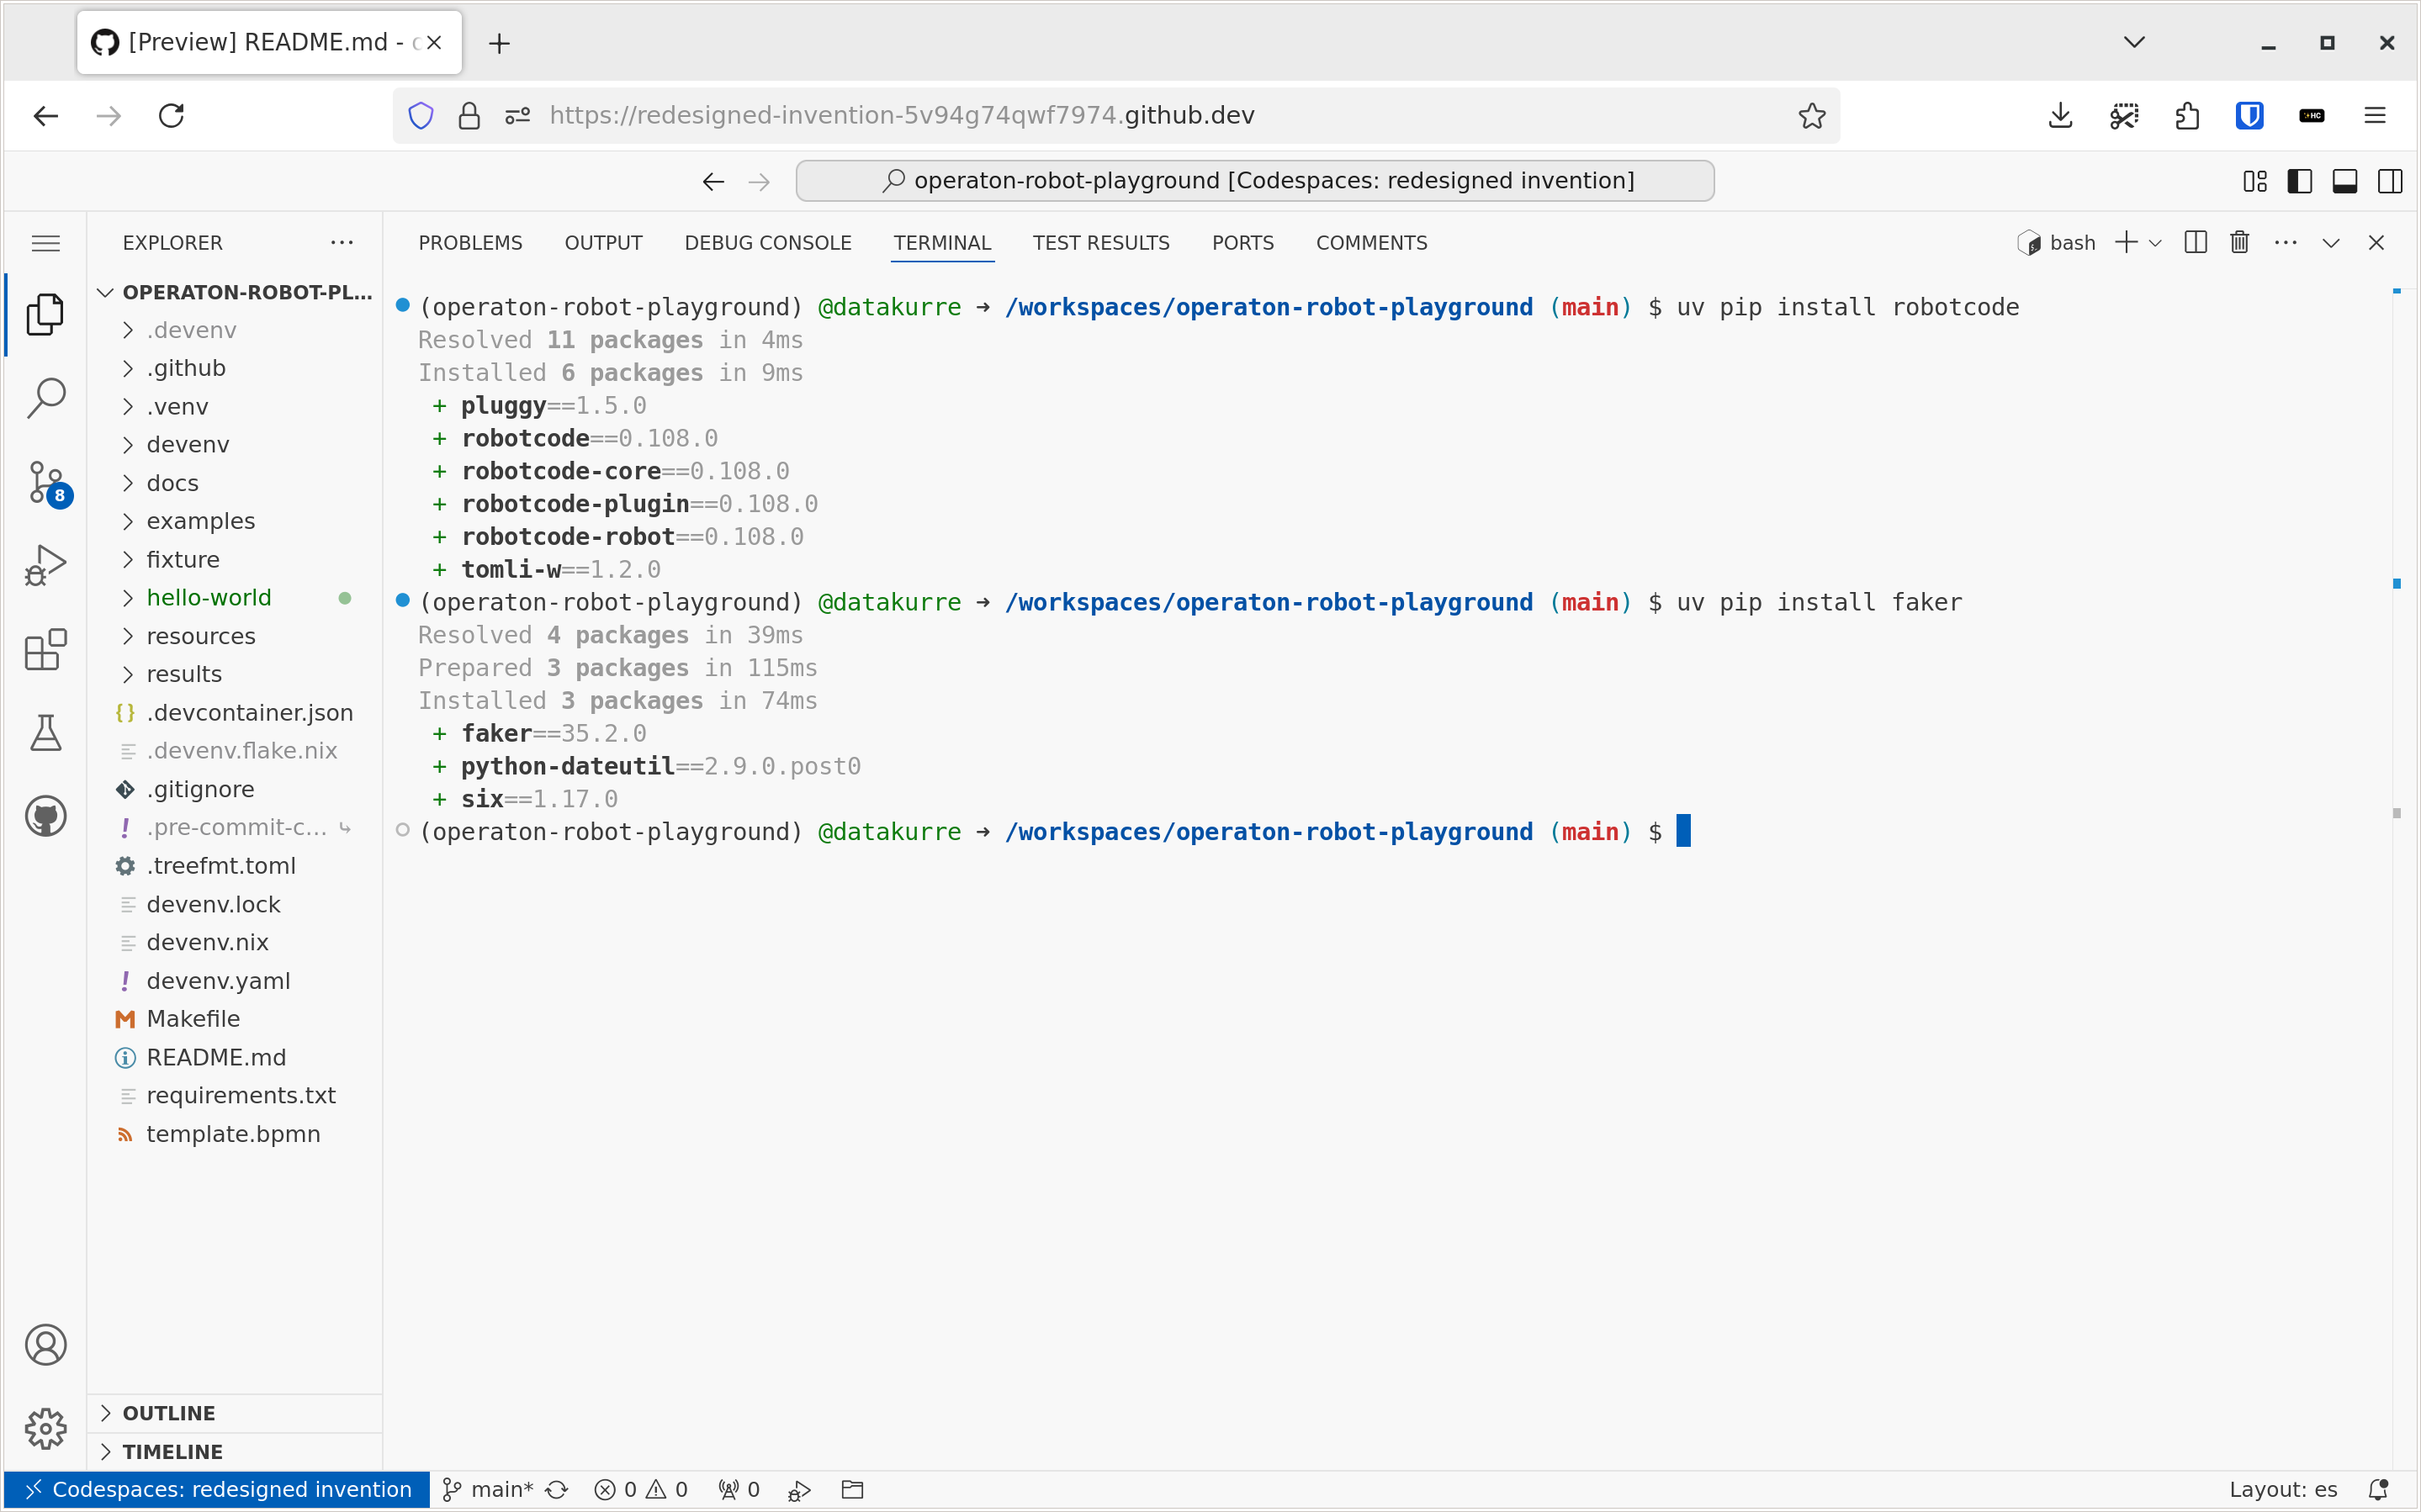Viewport: 2421px width, 1512px height.
Task: Switch to the TEST RESULTS tab
Action: pos(1101,243)
